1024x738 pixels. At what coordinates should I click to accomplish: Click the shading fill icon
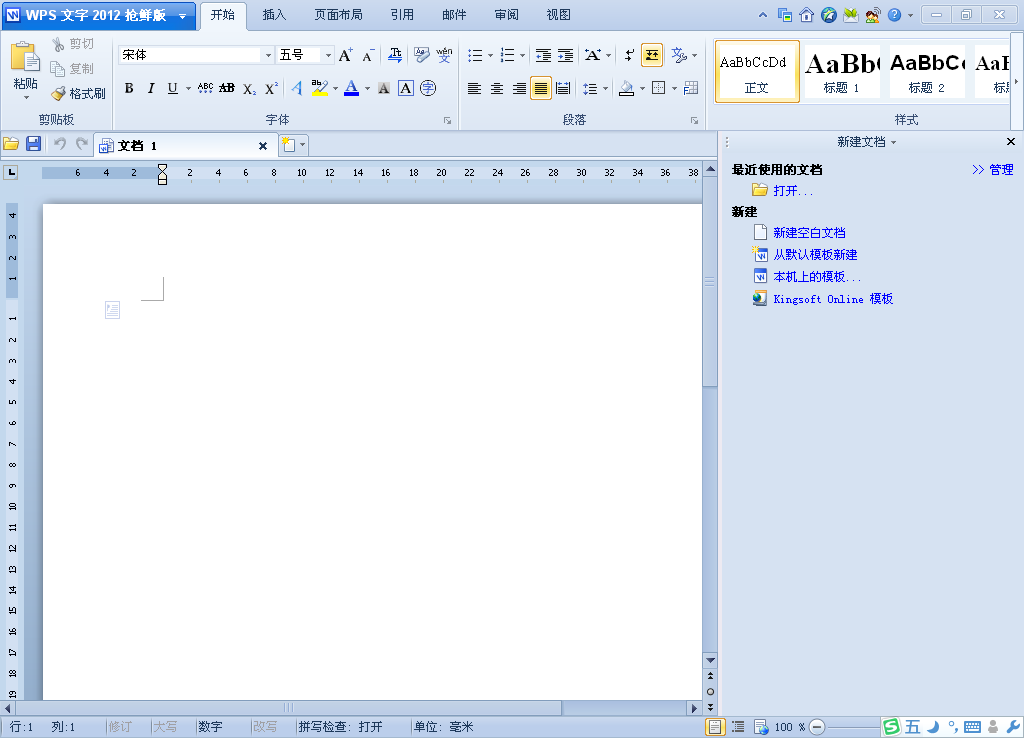(628, 88)
